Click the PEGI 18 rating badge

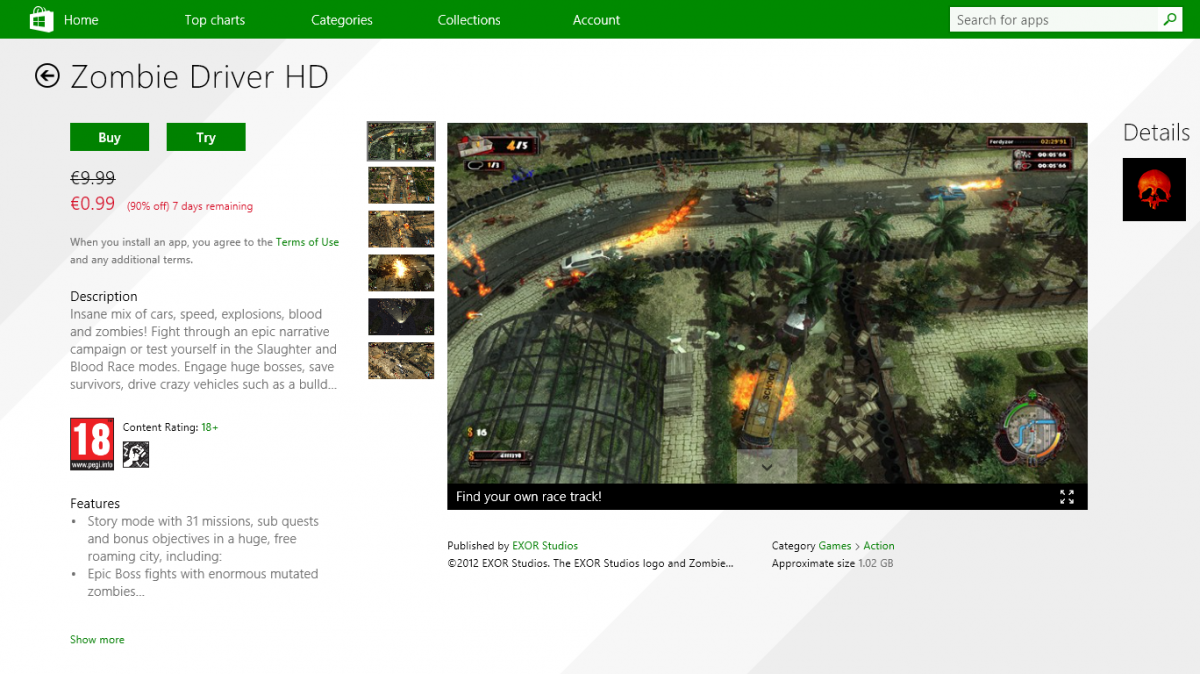click(92, 444)
